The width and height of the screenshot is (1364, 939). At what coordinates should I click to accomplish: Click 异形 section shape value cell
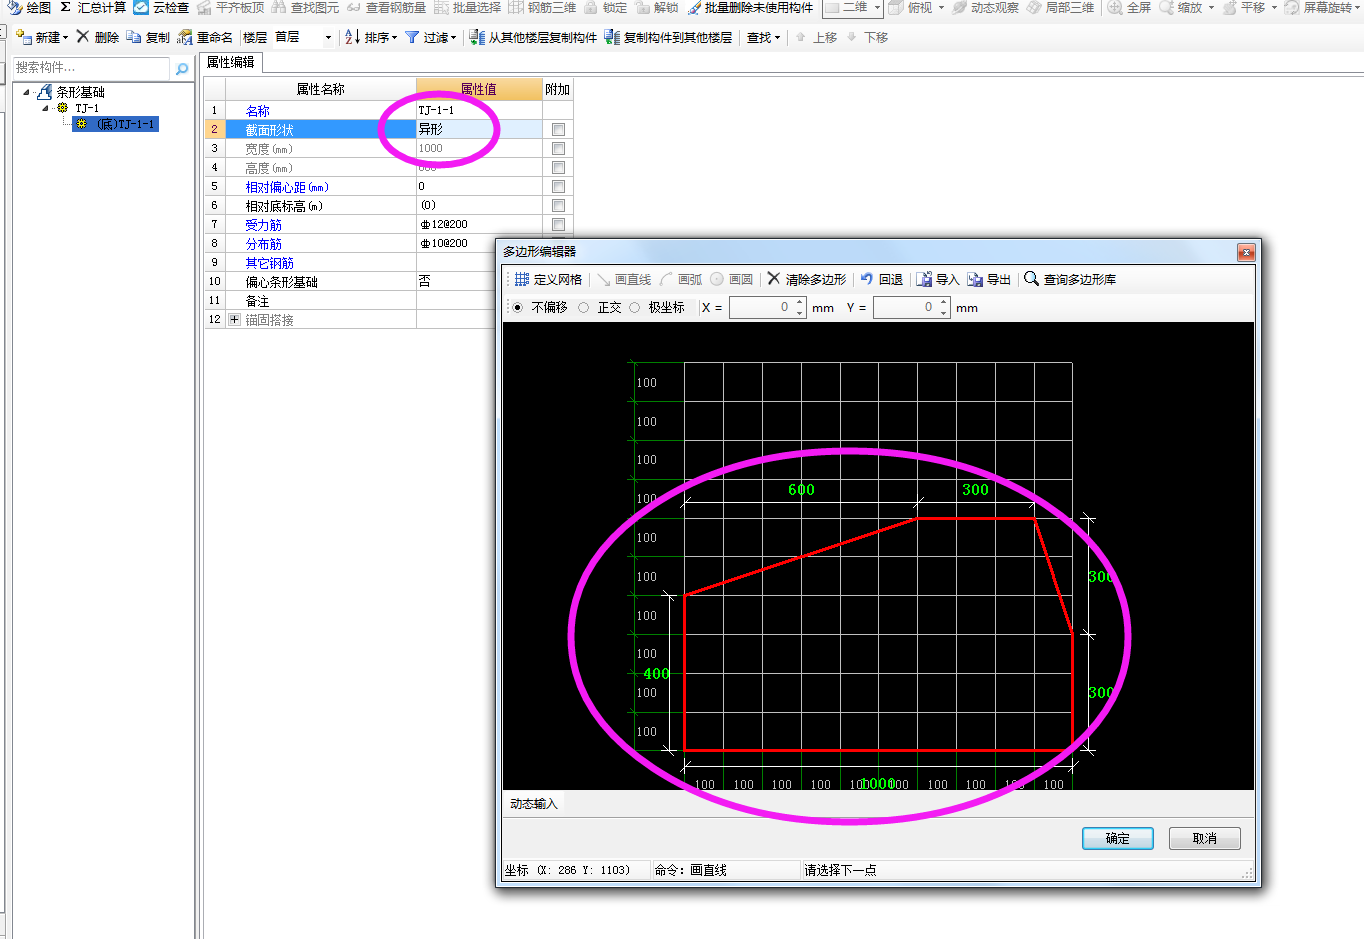point(479,129)
